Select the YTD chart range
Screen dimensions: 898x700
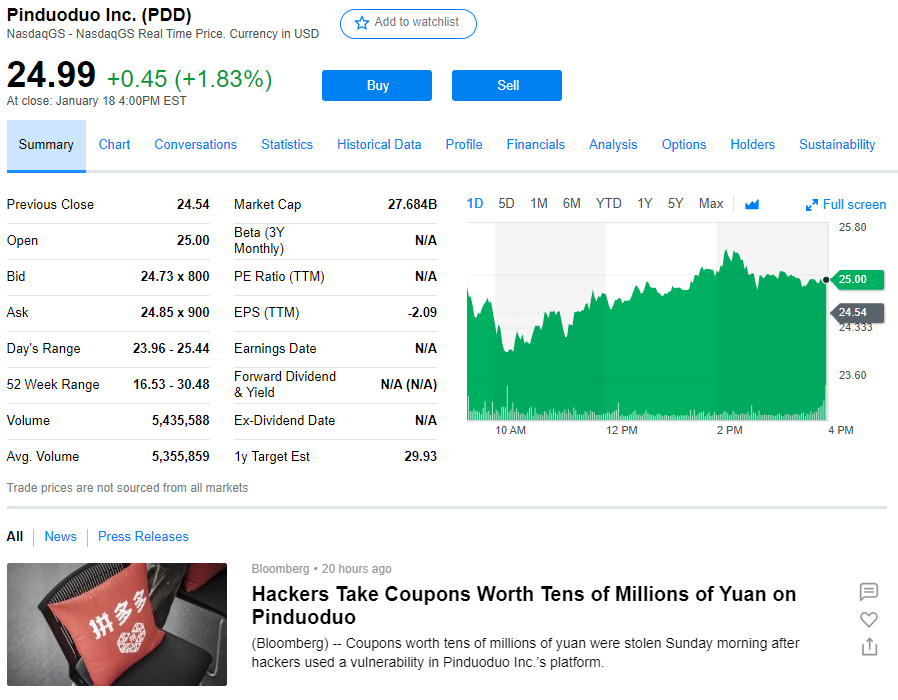(x=608, y=204)
